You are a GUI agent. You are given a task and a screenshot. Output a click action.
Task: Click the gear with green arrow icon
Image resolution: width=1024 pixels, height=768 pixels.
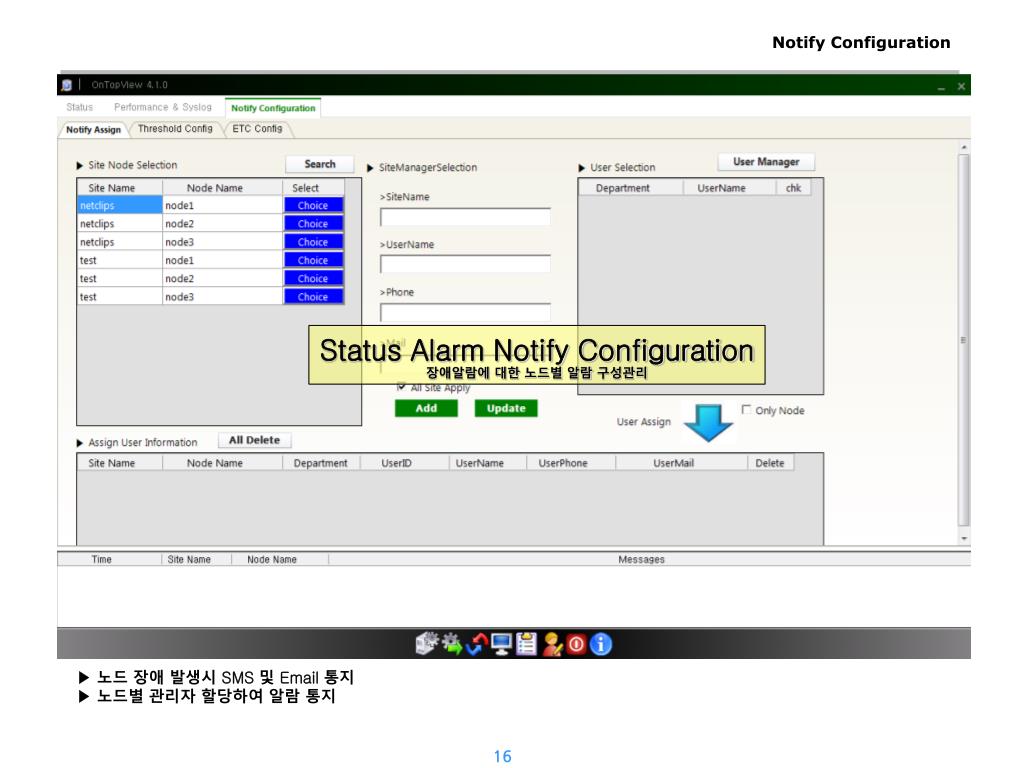point(451,644)
